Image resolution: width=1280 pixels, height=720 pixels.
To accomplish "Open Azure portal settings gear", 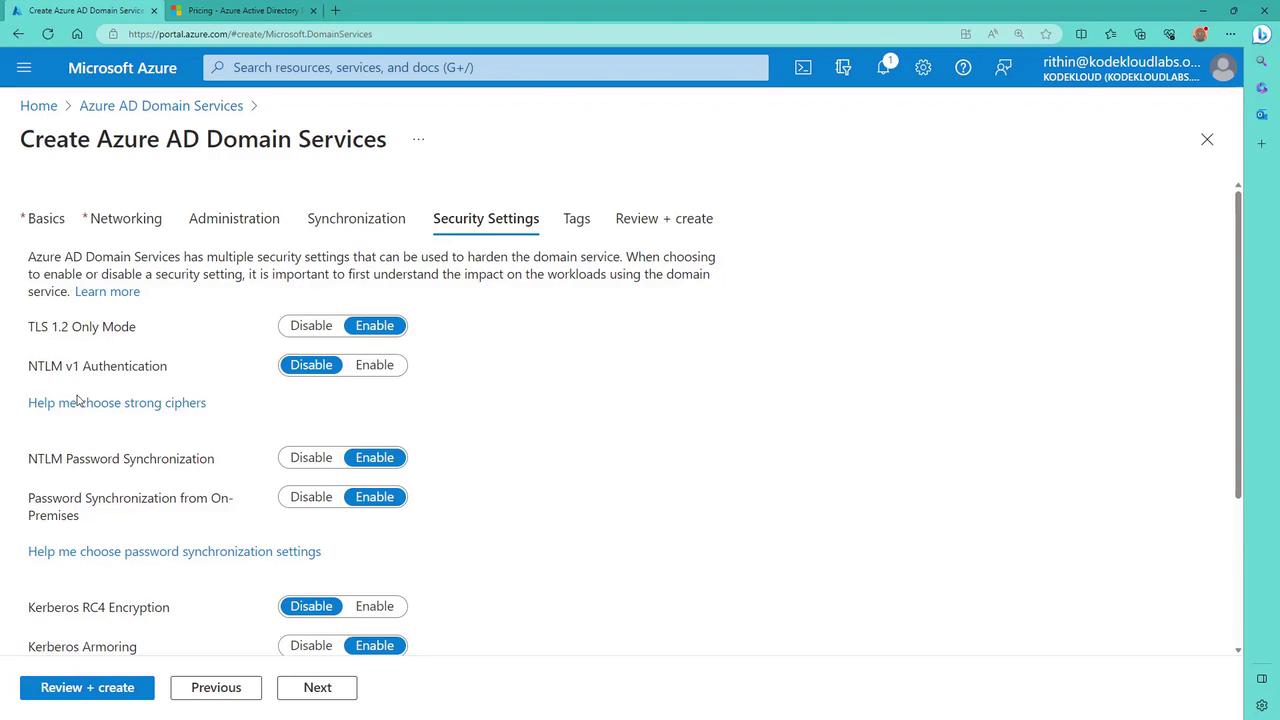I will pyautogui.click(x=923, y=67).
